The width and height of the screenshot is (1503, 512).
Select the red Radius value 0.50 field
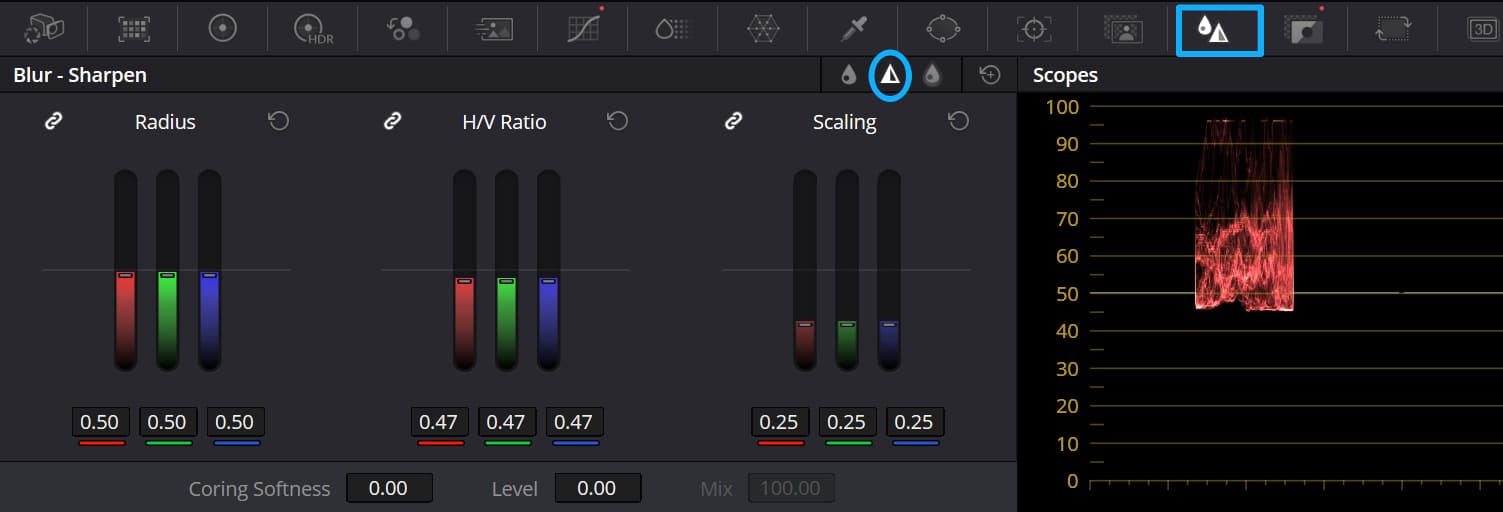click(101, 422)
